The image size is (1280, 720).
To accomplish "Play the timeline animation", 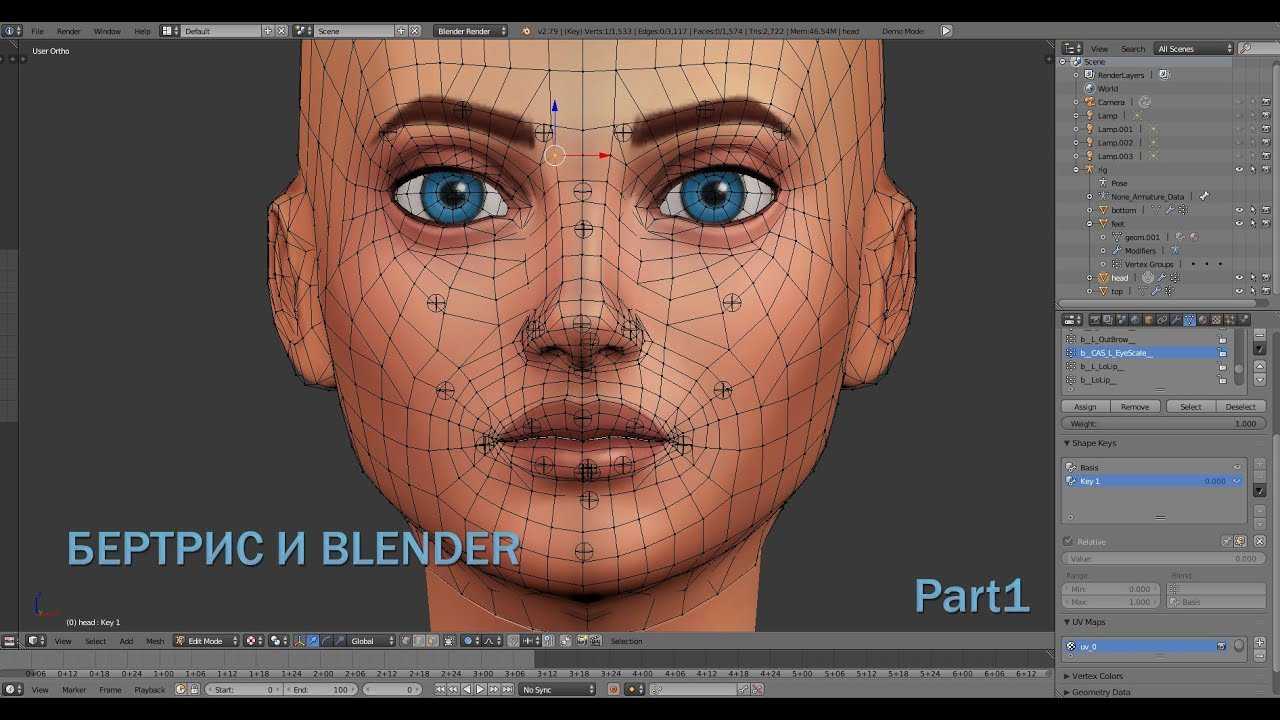I will (x=479, y=689).
